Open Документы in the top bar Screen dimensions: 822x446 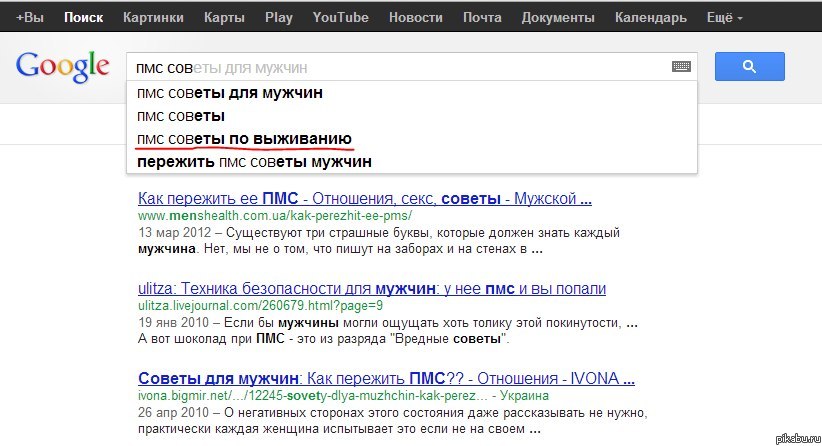[556, 18]
